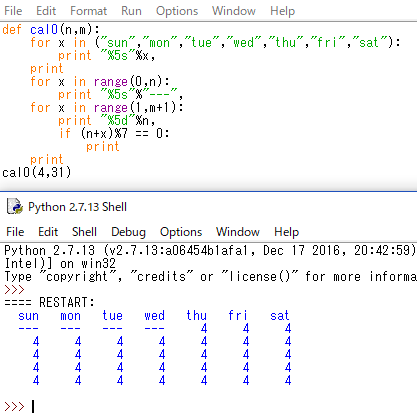
Task: Click the 'for x in range(0,n):' line
Action: (100, 82)
